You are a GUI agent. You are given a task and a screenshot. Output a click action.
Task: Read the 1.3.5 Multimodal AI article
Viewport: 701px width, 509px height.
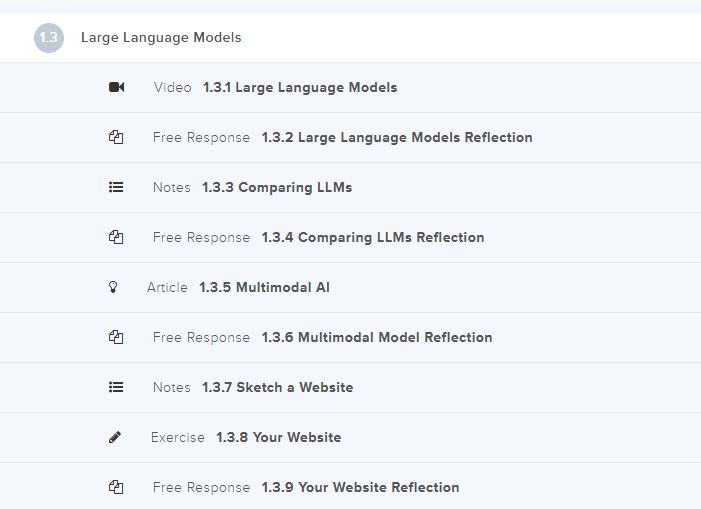264,287
